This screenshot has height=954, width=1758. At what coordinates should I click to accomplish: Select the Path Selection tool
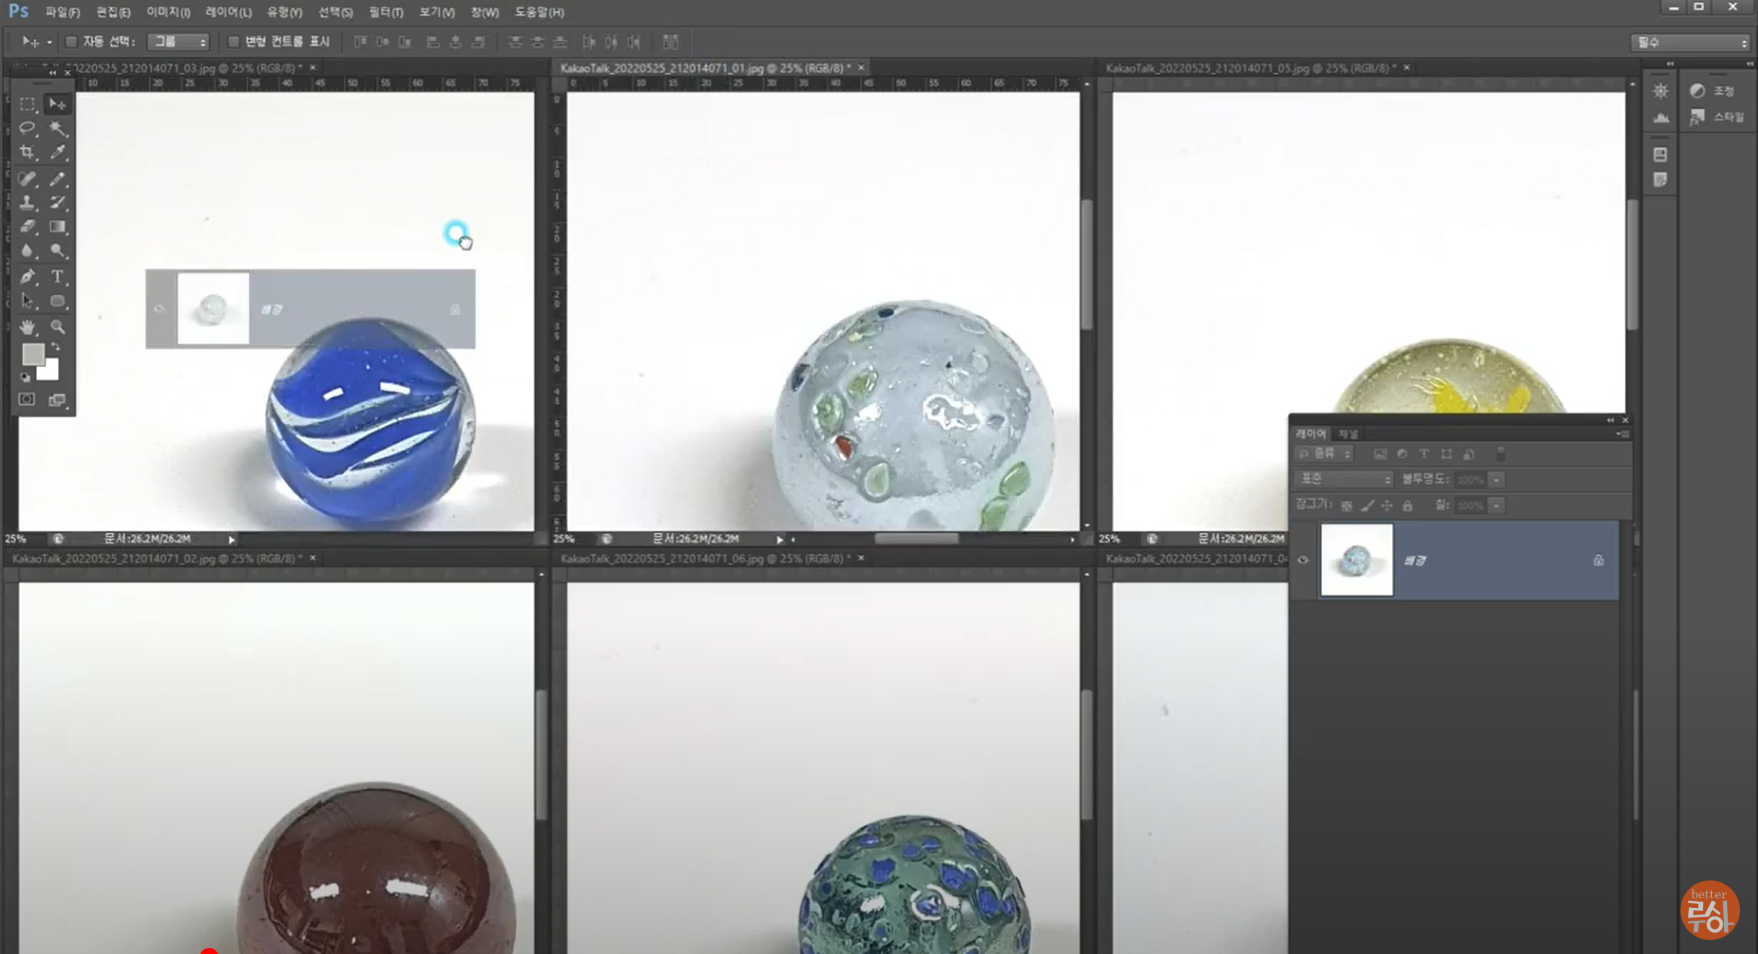point(27,301)
